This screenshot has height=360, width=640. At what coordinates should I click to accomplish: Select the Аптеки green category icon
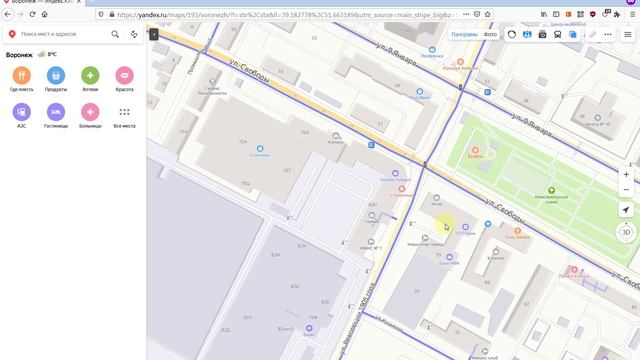click(90, 76)
